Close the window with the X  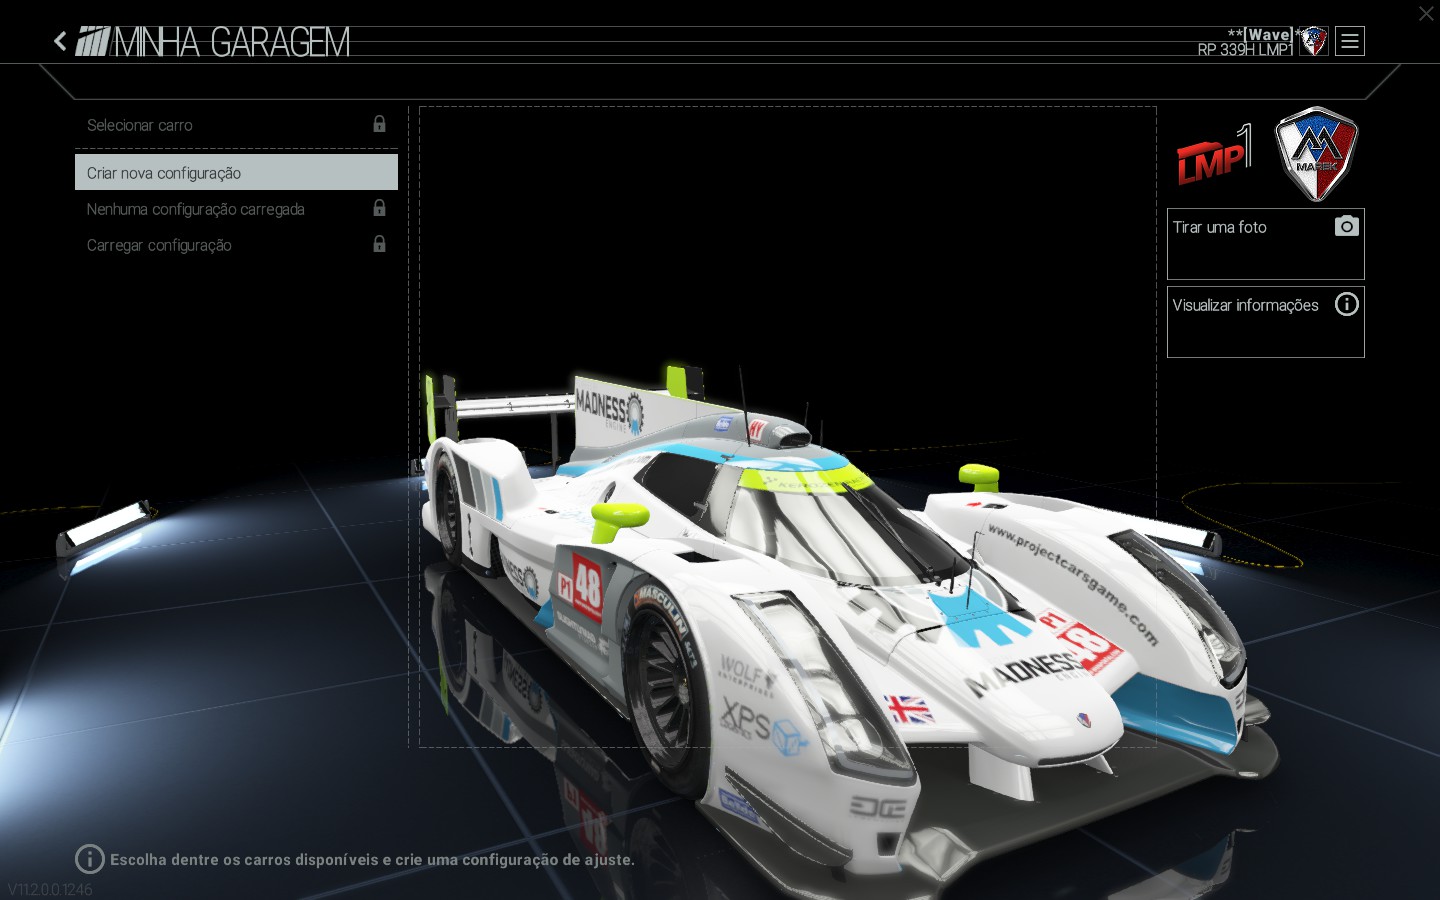[x=1426, y=13]
